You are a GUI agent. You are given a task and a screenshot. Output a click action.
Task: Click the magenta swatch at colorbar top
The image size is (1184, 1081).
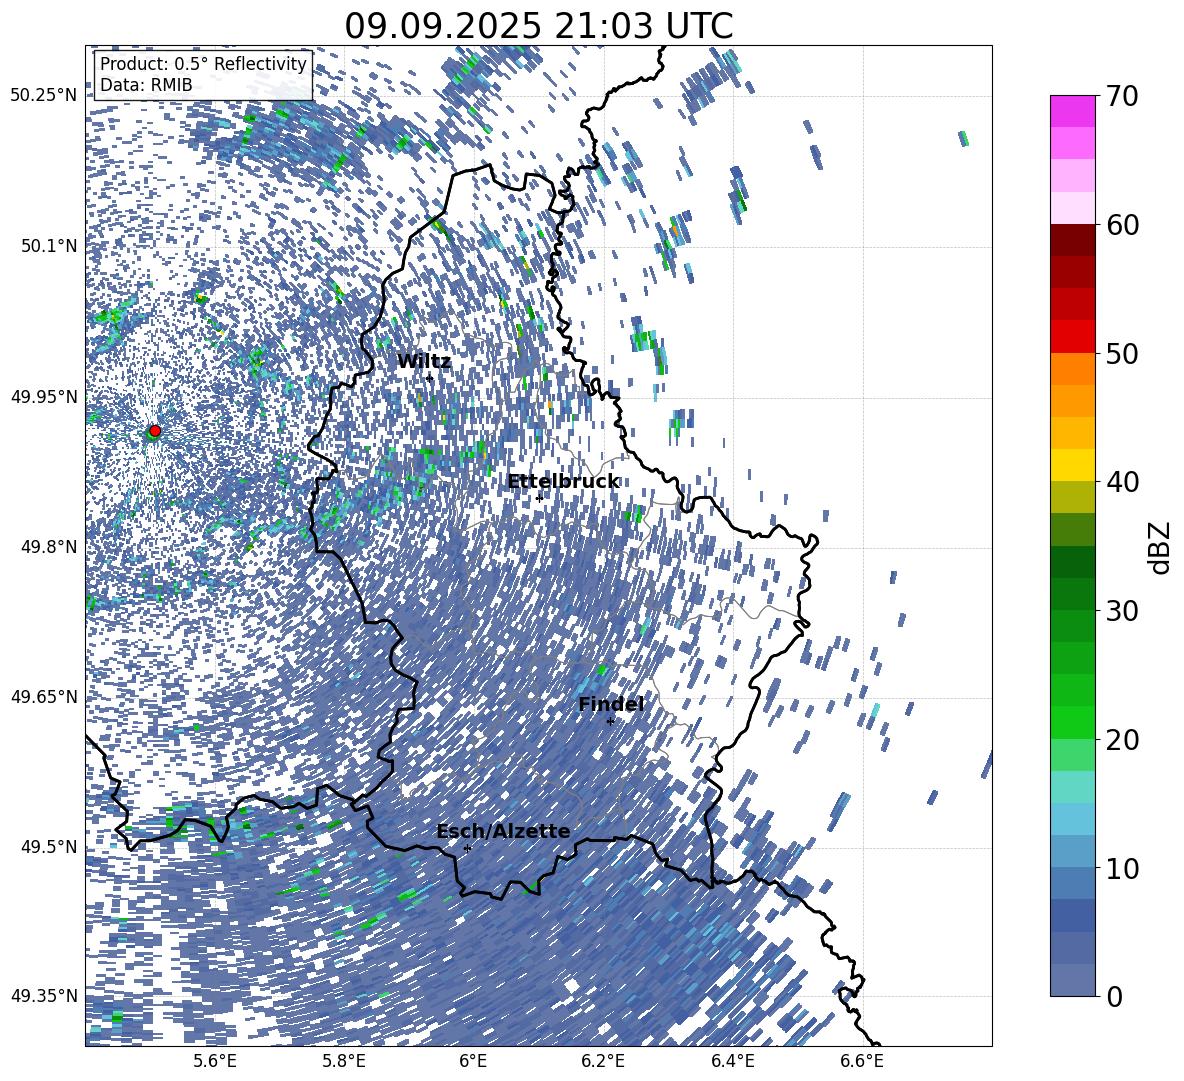point(1072,111)
